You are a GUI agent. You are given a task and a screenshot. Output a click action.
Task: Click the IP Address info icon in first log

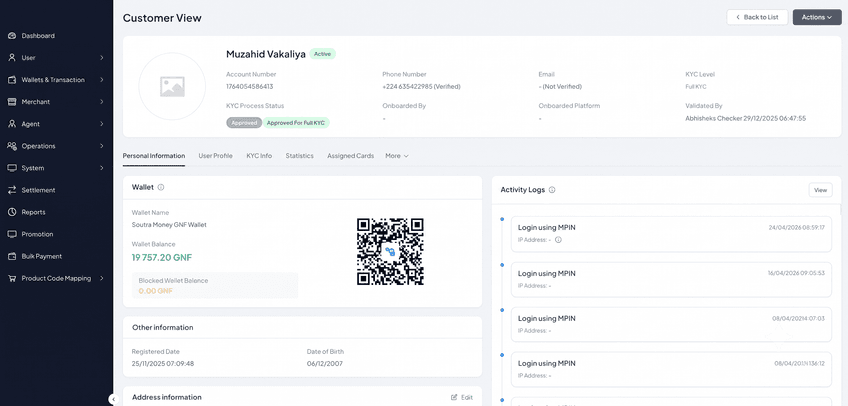559,240
